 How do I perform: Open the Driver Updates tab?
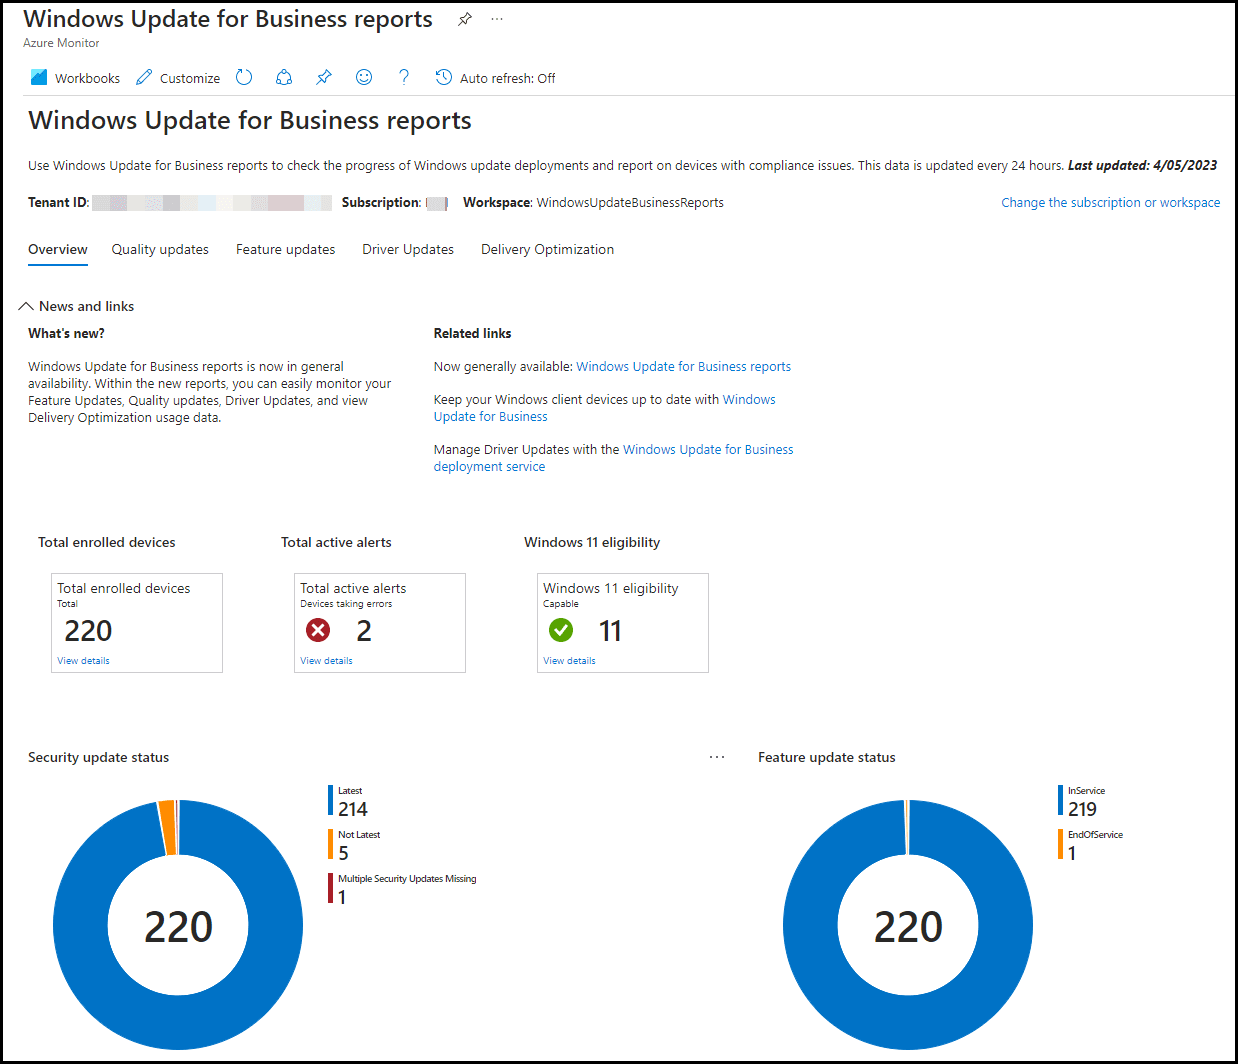coord(407,249)
